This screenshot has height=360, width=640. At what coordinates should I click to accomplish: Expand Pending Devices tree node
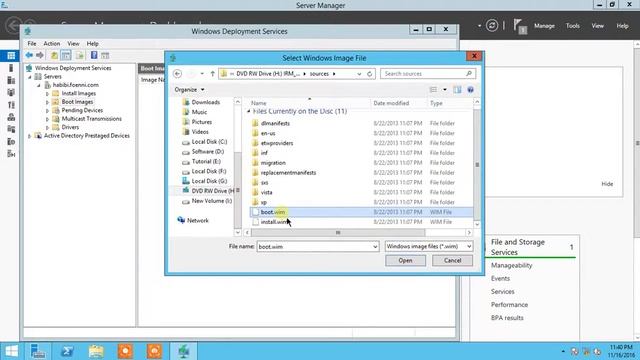pyautogui.click(x=47, y=110)
